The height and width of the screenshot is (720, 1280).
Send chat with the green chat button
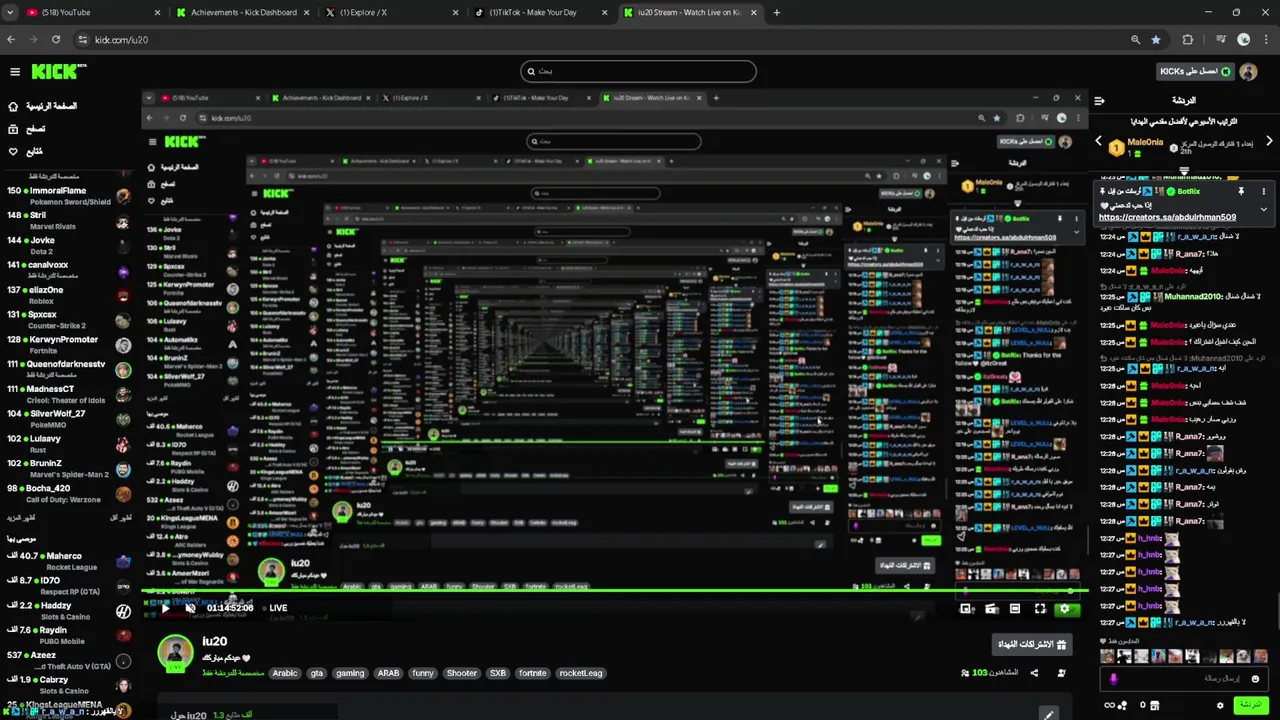pyautogui.click(x=1250, y=705)
